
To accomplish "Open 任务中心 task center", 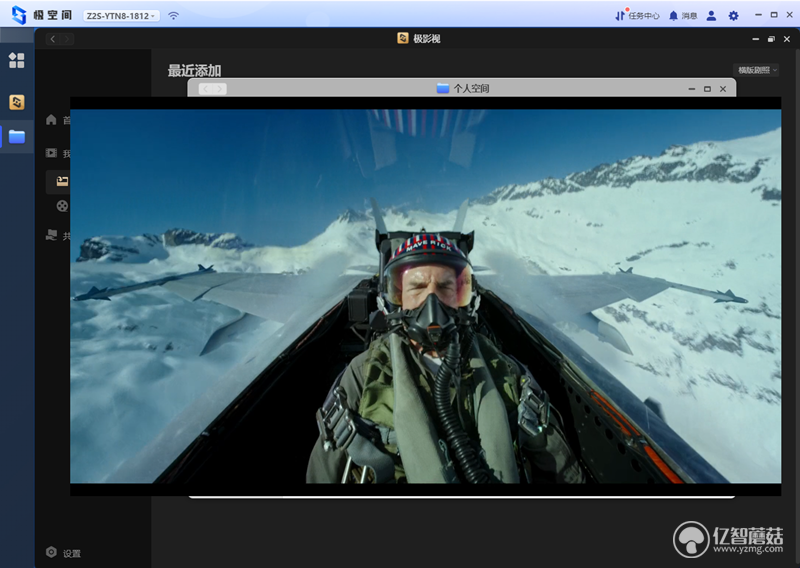I will pyautogui.click(x=637, y=16).
